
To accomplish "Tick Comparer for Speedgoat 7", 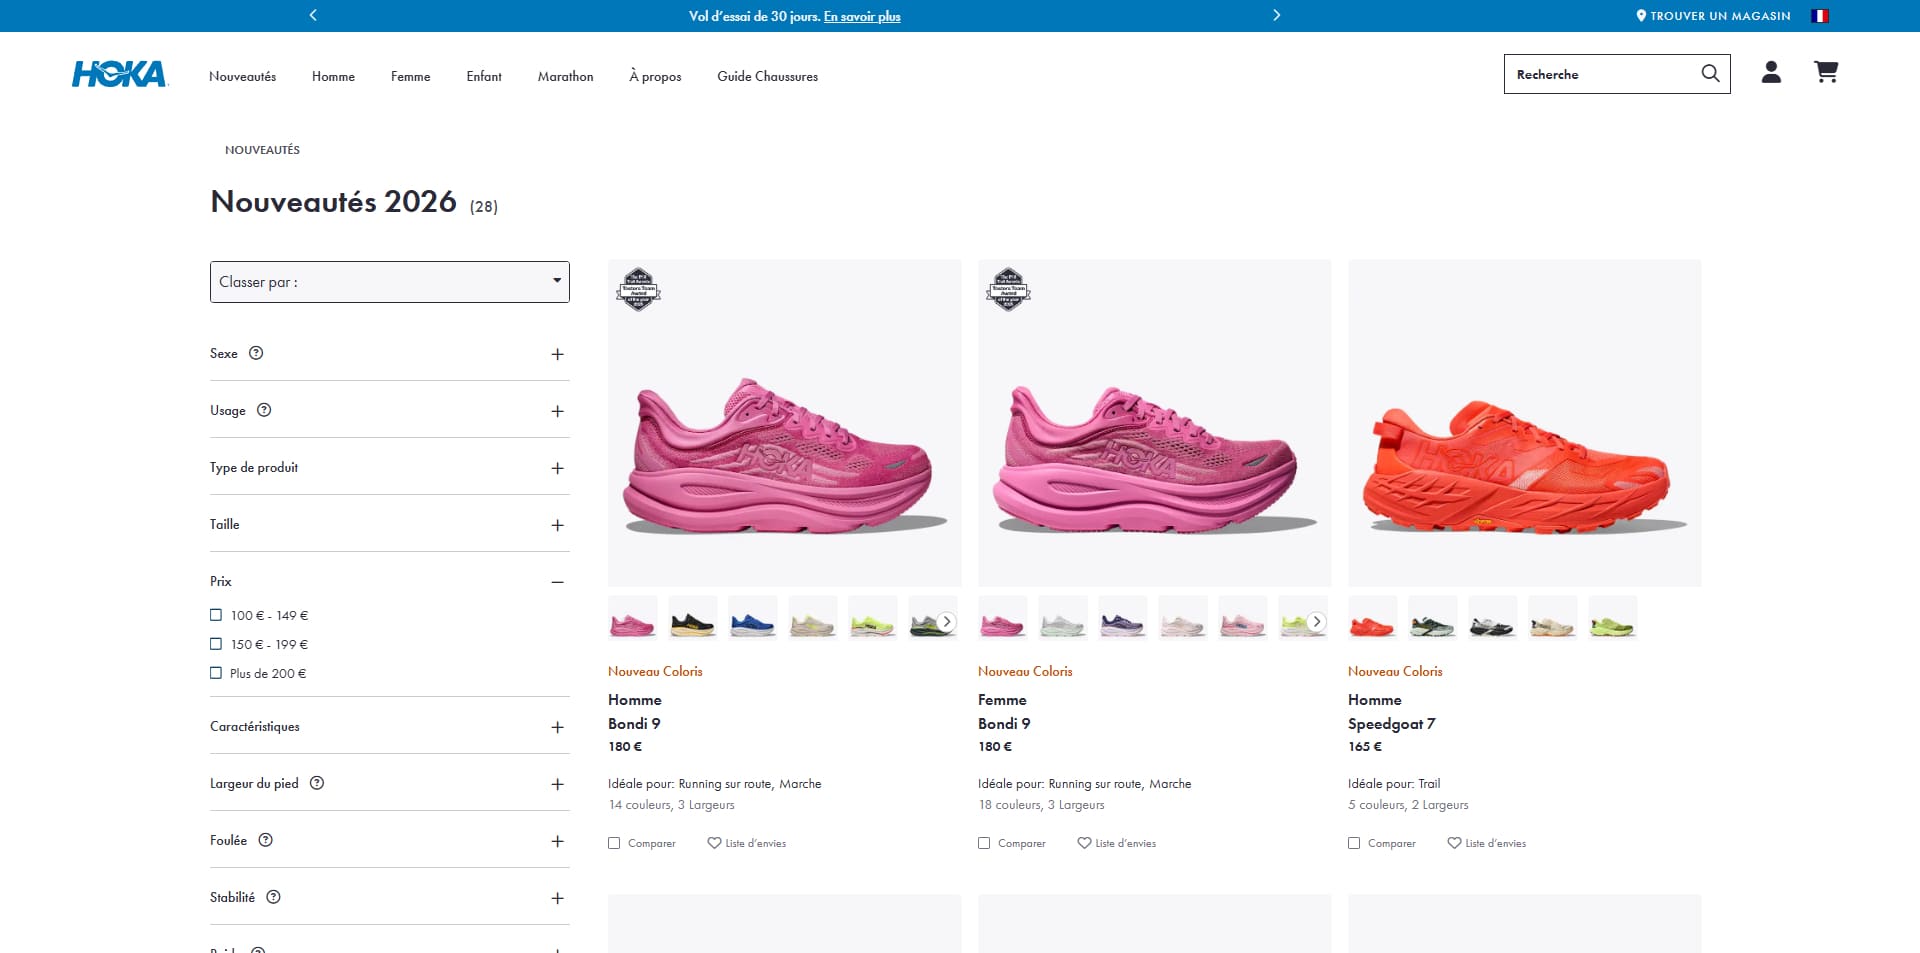I will click(x=1354, y=843).
